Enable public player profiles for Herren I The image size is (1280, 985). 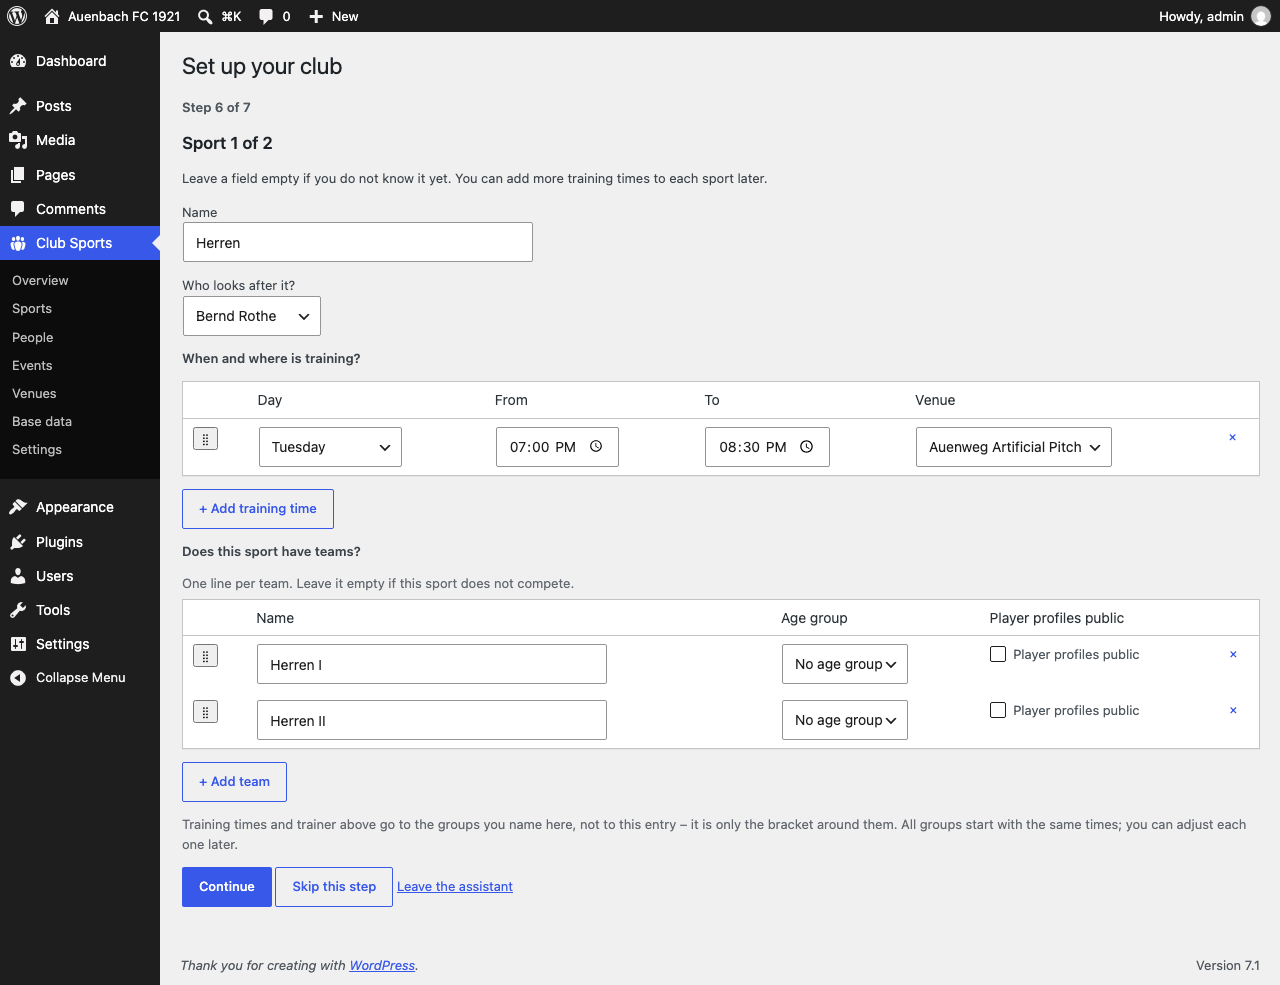tap(998, 654)
